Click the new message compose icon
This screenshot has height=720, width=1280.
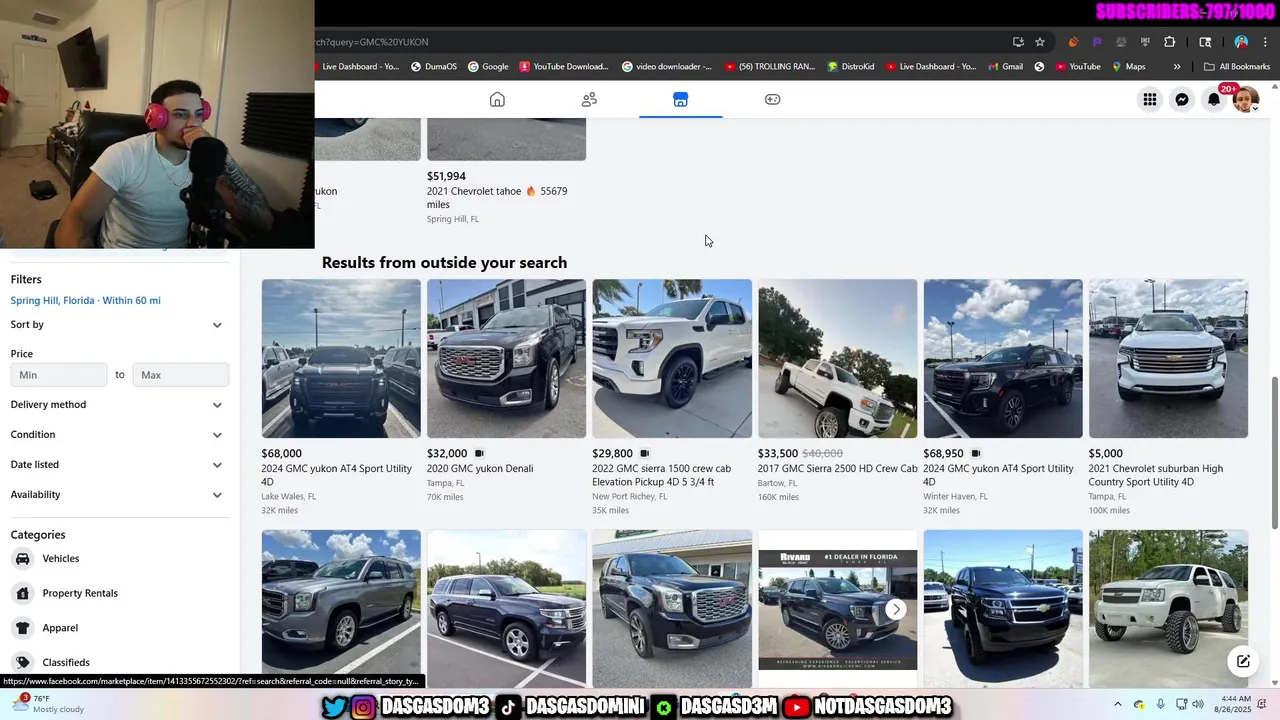click(x=1243, y=661)
